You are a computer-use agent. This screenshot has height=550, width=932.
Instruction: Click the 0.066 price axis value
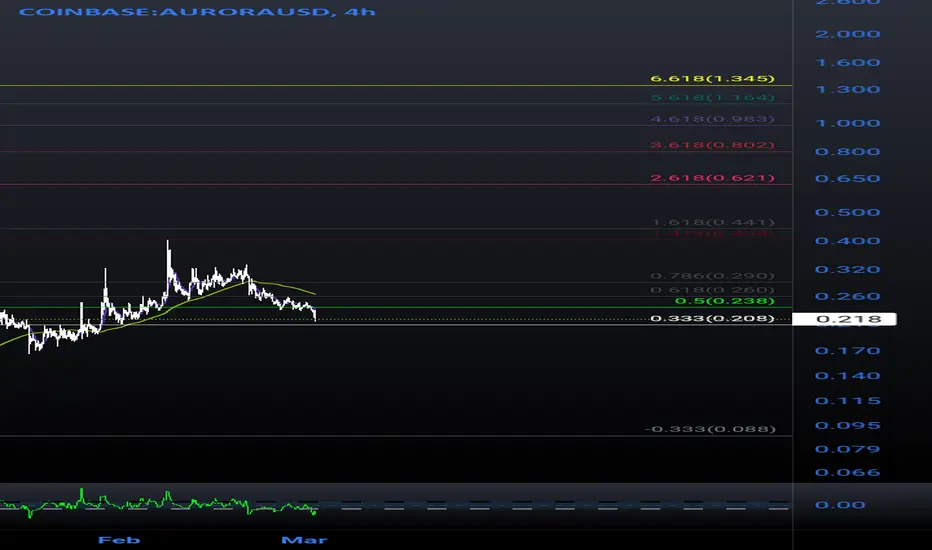[848, 473]
